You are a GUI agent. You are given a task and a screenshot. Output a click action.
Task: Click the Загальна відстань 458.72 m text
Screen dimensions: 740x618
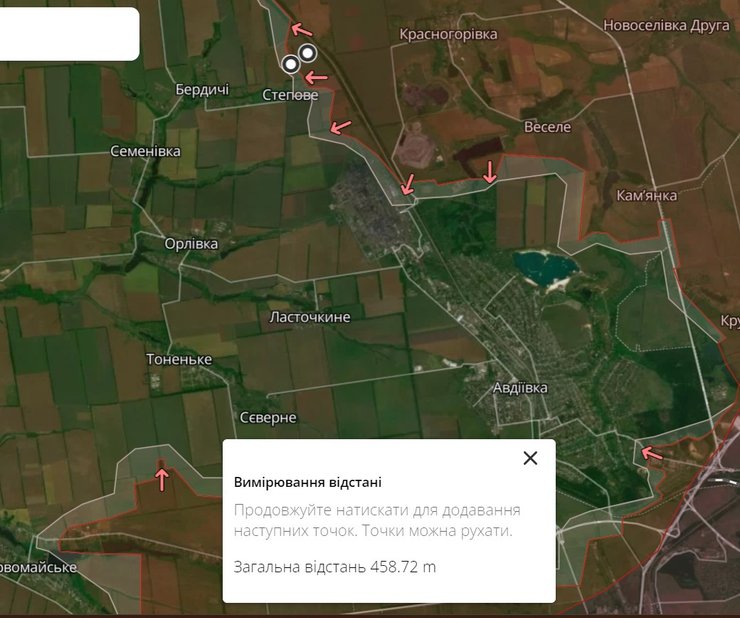tap(335, 567)
